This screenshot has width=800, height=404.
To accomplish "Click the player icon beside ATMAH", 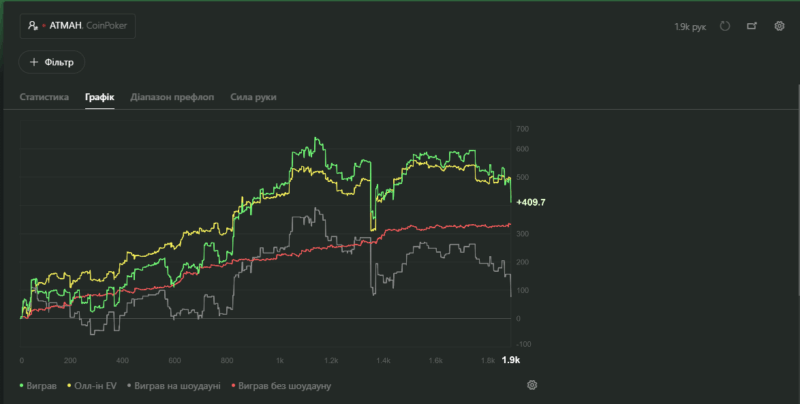I will [x=33, y=26].
